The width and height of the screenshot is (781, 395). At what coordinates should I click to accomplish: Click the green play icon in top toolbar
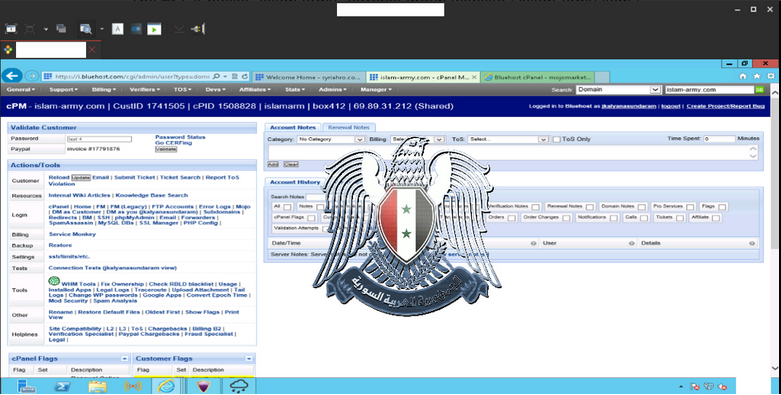[x=154, y=29]
